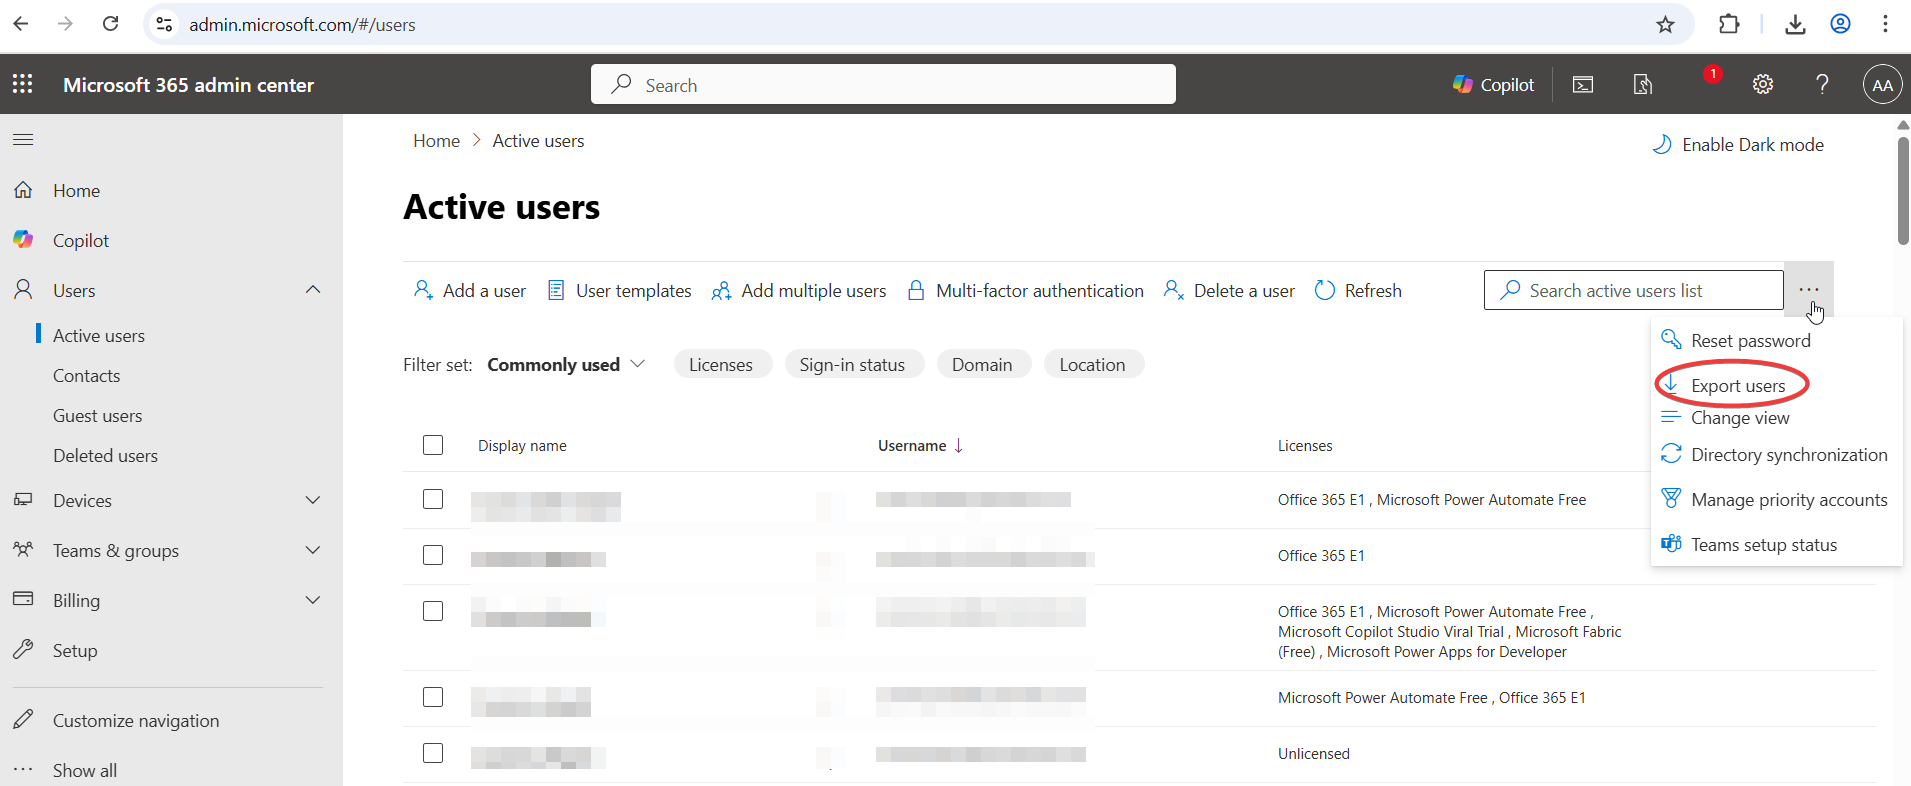Sort by the Username column

pos(920,446)
